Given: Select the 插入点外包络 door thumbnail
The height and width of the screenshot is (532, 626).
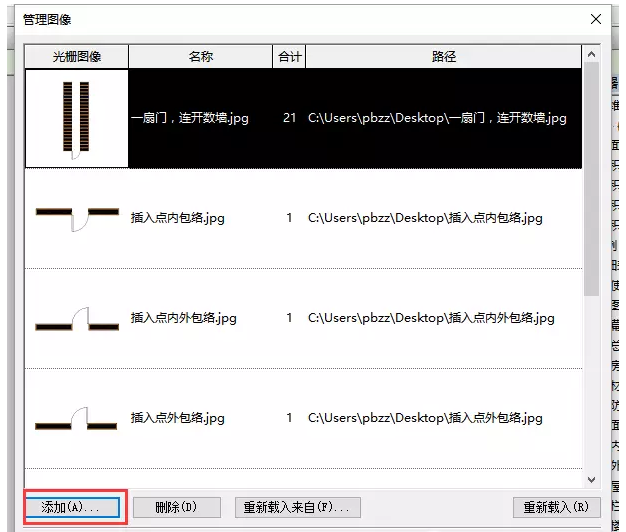Looking at the screenshot, I should click(77, 418).
